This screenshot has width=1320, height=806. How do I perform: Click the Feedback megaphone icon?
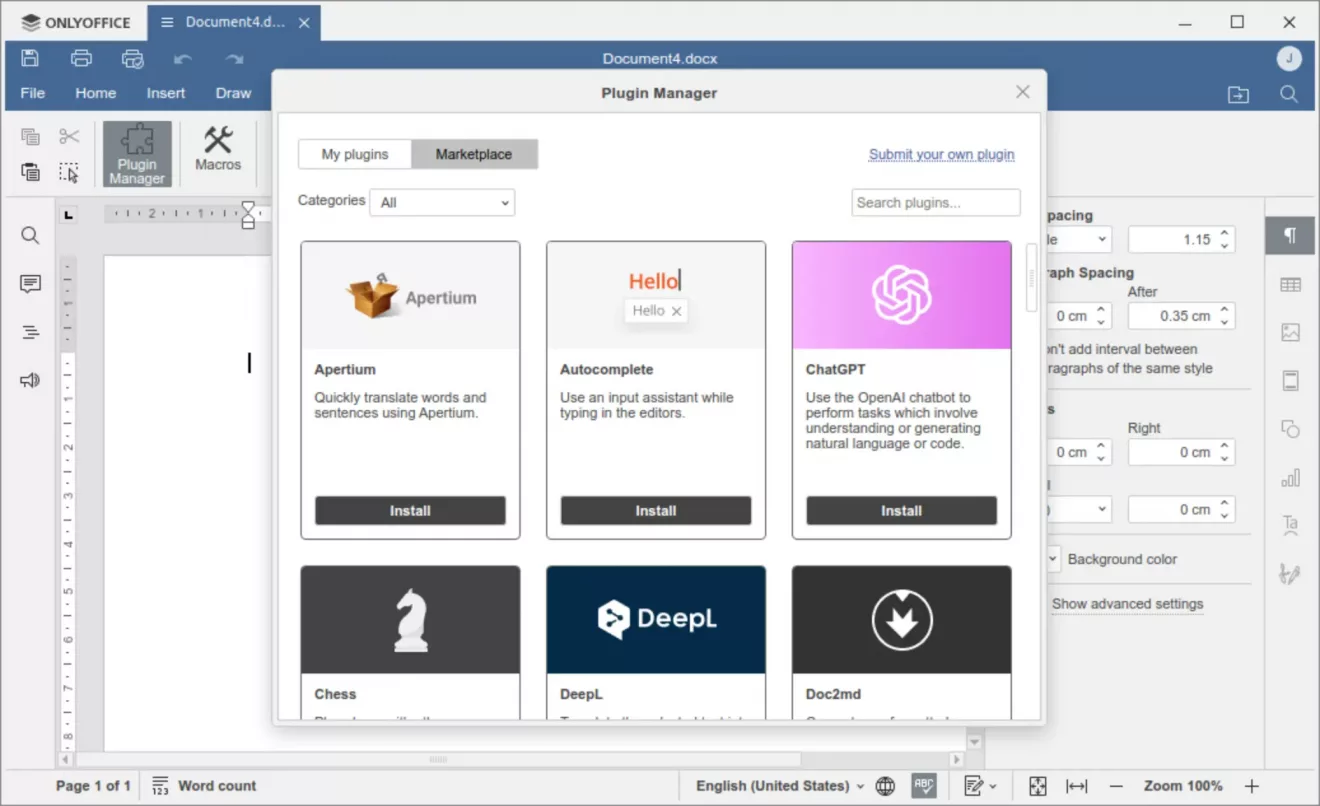tap(30, 380)
